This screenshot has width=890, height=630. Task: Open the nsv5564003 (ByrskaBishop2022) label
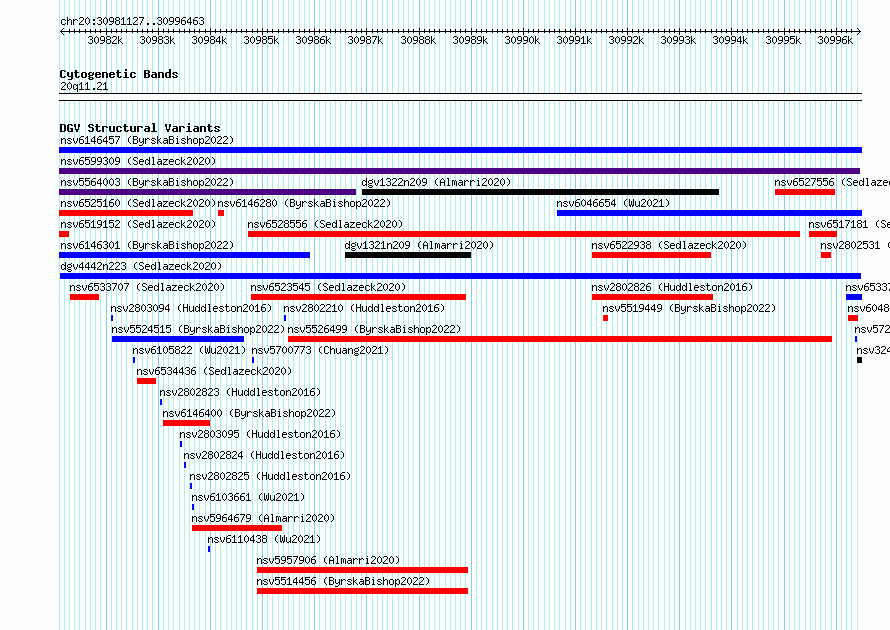[147, 182]
